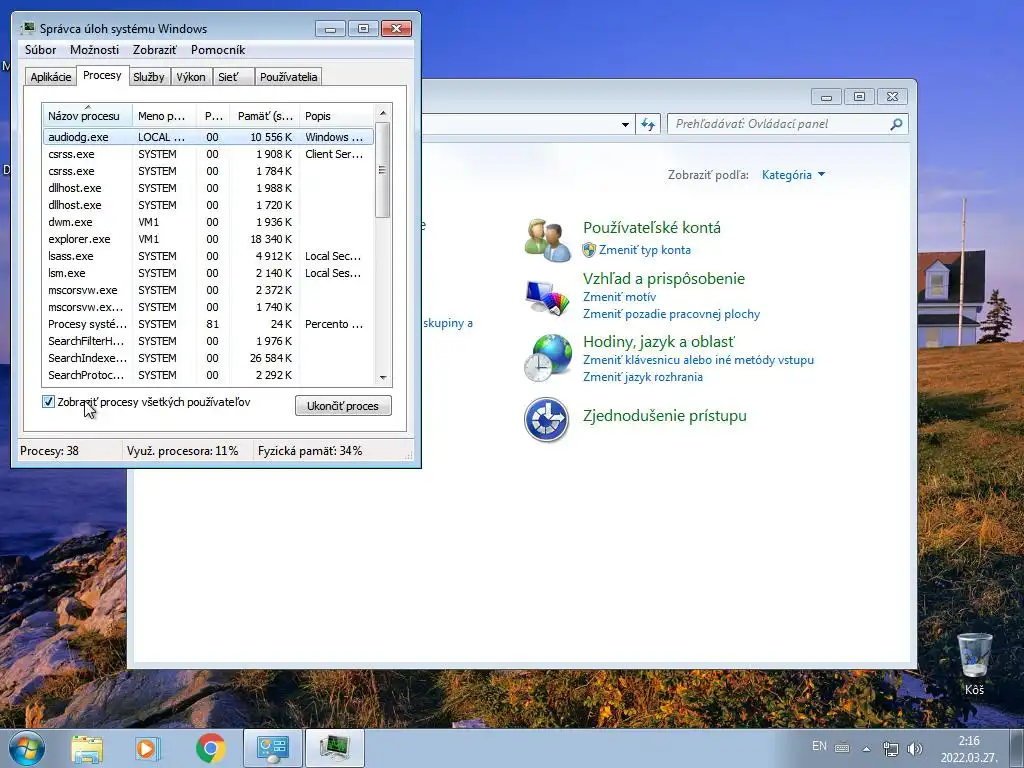
Task: Select the lsass.exe process row
Action: (x=208, y=256)
